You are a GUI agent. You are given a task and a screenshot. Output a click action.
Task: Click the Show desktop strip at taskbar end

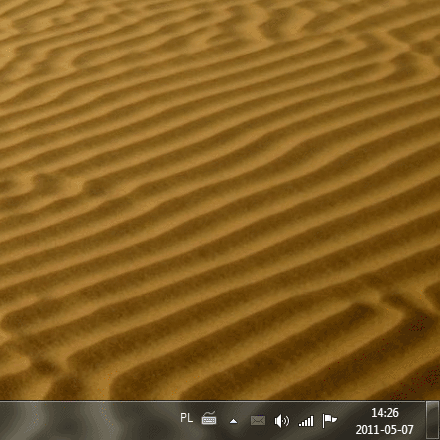433,421
